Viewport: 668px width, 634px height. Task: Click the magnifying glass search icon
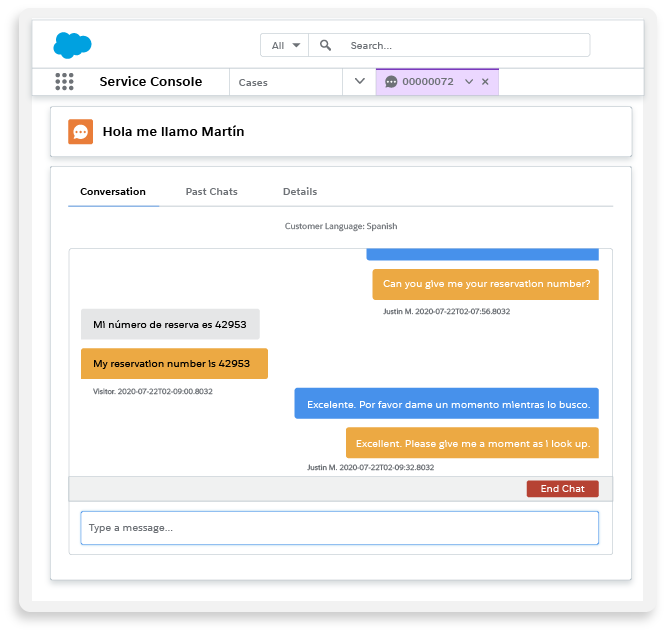(326, 45)
